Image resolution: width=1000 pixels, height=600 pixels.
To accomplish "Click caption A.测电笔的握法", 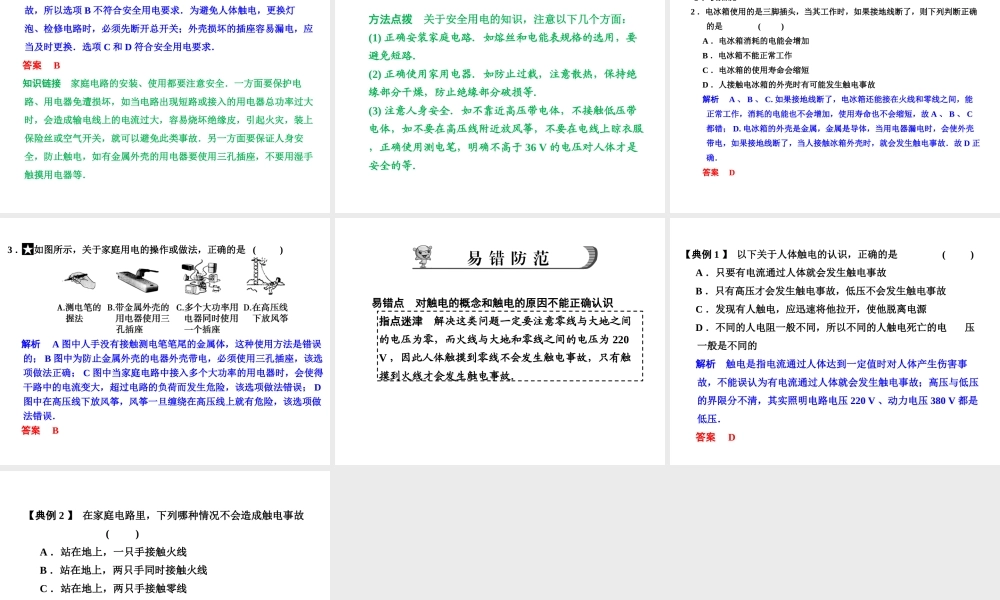I will point(79,312).
